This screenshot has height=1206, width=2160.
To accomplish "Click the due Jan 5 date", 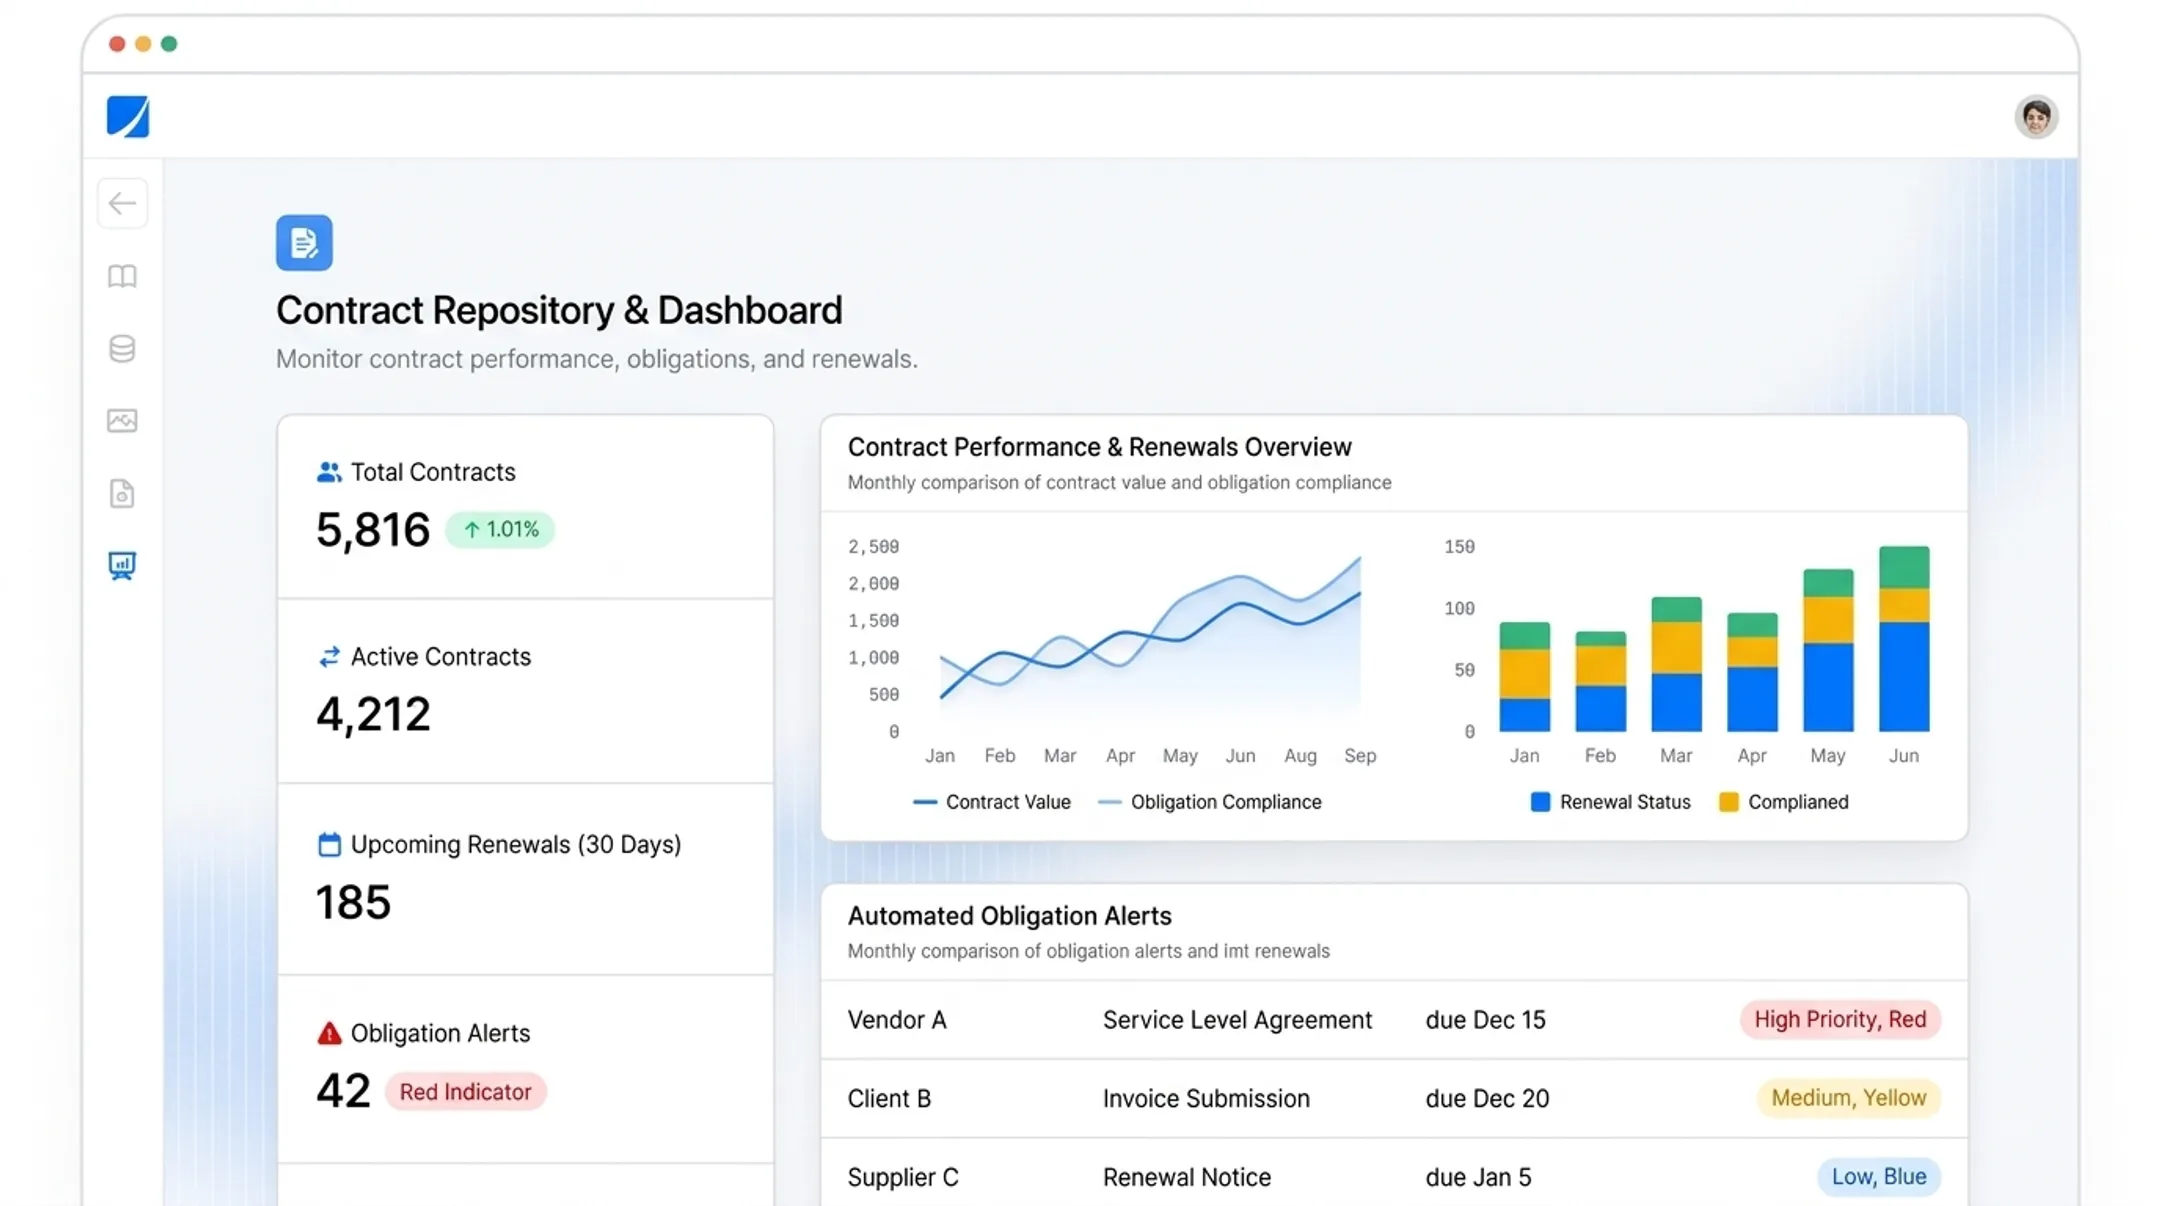I will (x=1478, y=1177).
